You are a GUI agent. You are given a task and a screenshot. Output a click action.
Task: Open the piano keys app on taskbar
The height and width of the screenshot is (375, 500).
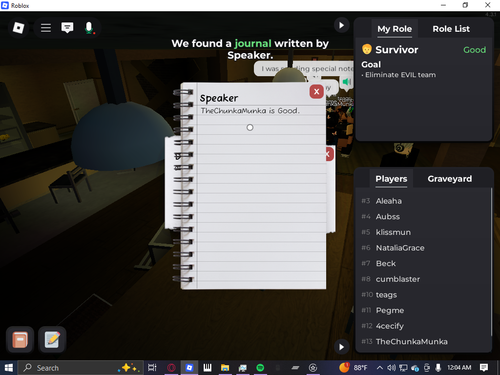[207, 368]
